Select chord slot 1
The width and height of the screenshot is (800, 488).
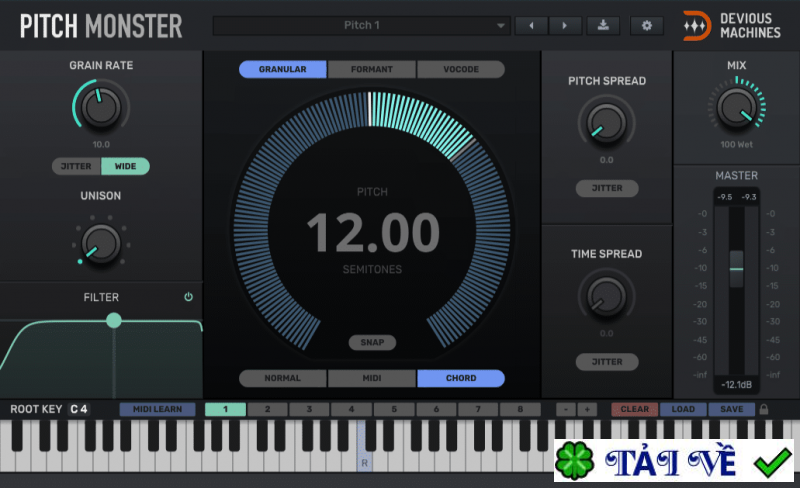click(225, 409)
